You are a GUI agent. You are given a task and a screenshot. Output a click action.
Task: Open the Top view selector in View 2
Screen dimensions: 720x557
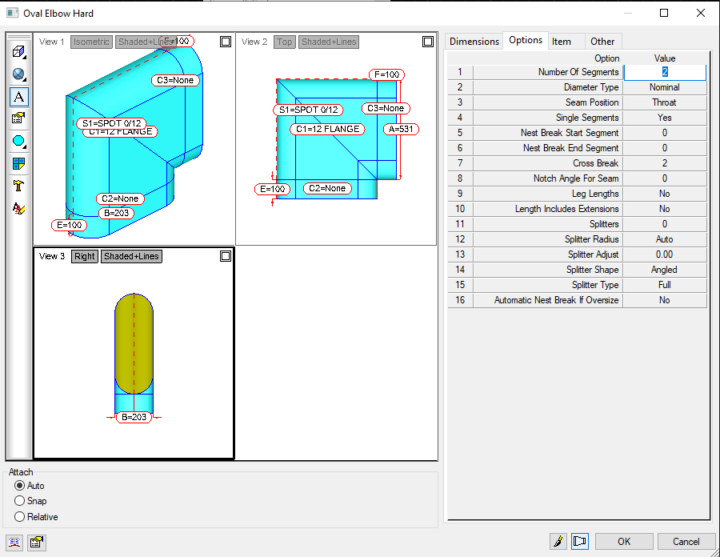pos(284,42)
